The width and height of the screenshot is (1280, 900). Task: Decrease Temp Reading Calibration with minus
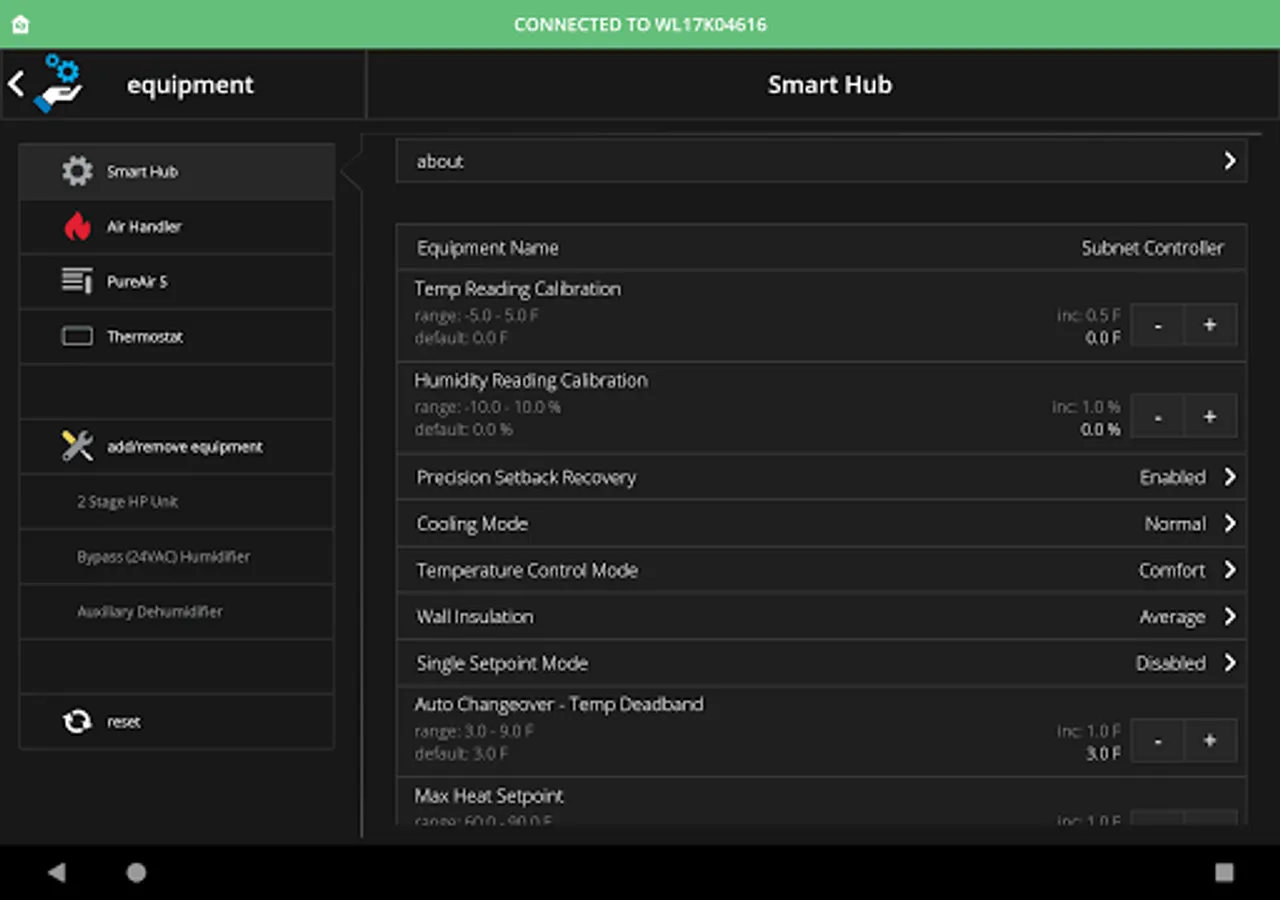tap(1157, 325)
